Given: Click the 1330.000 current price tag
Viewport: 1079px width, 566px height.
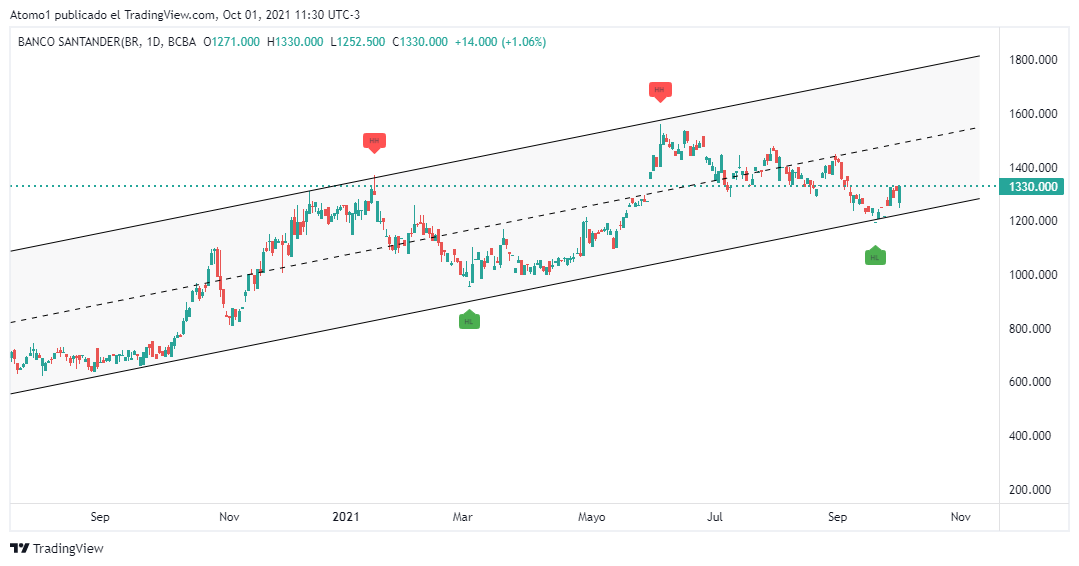Looking at the screenshot, I should point(1034,187).
